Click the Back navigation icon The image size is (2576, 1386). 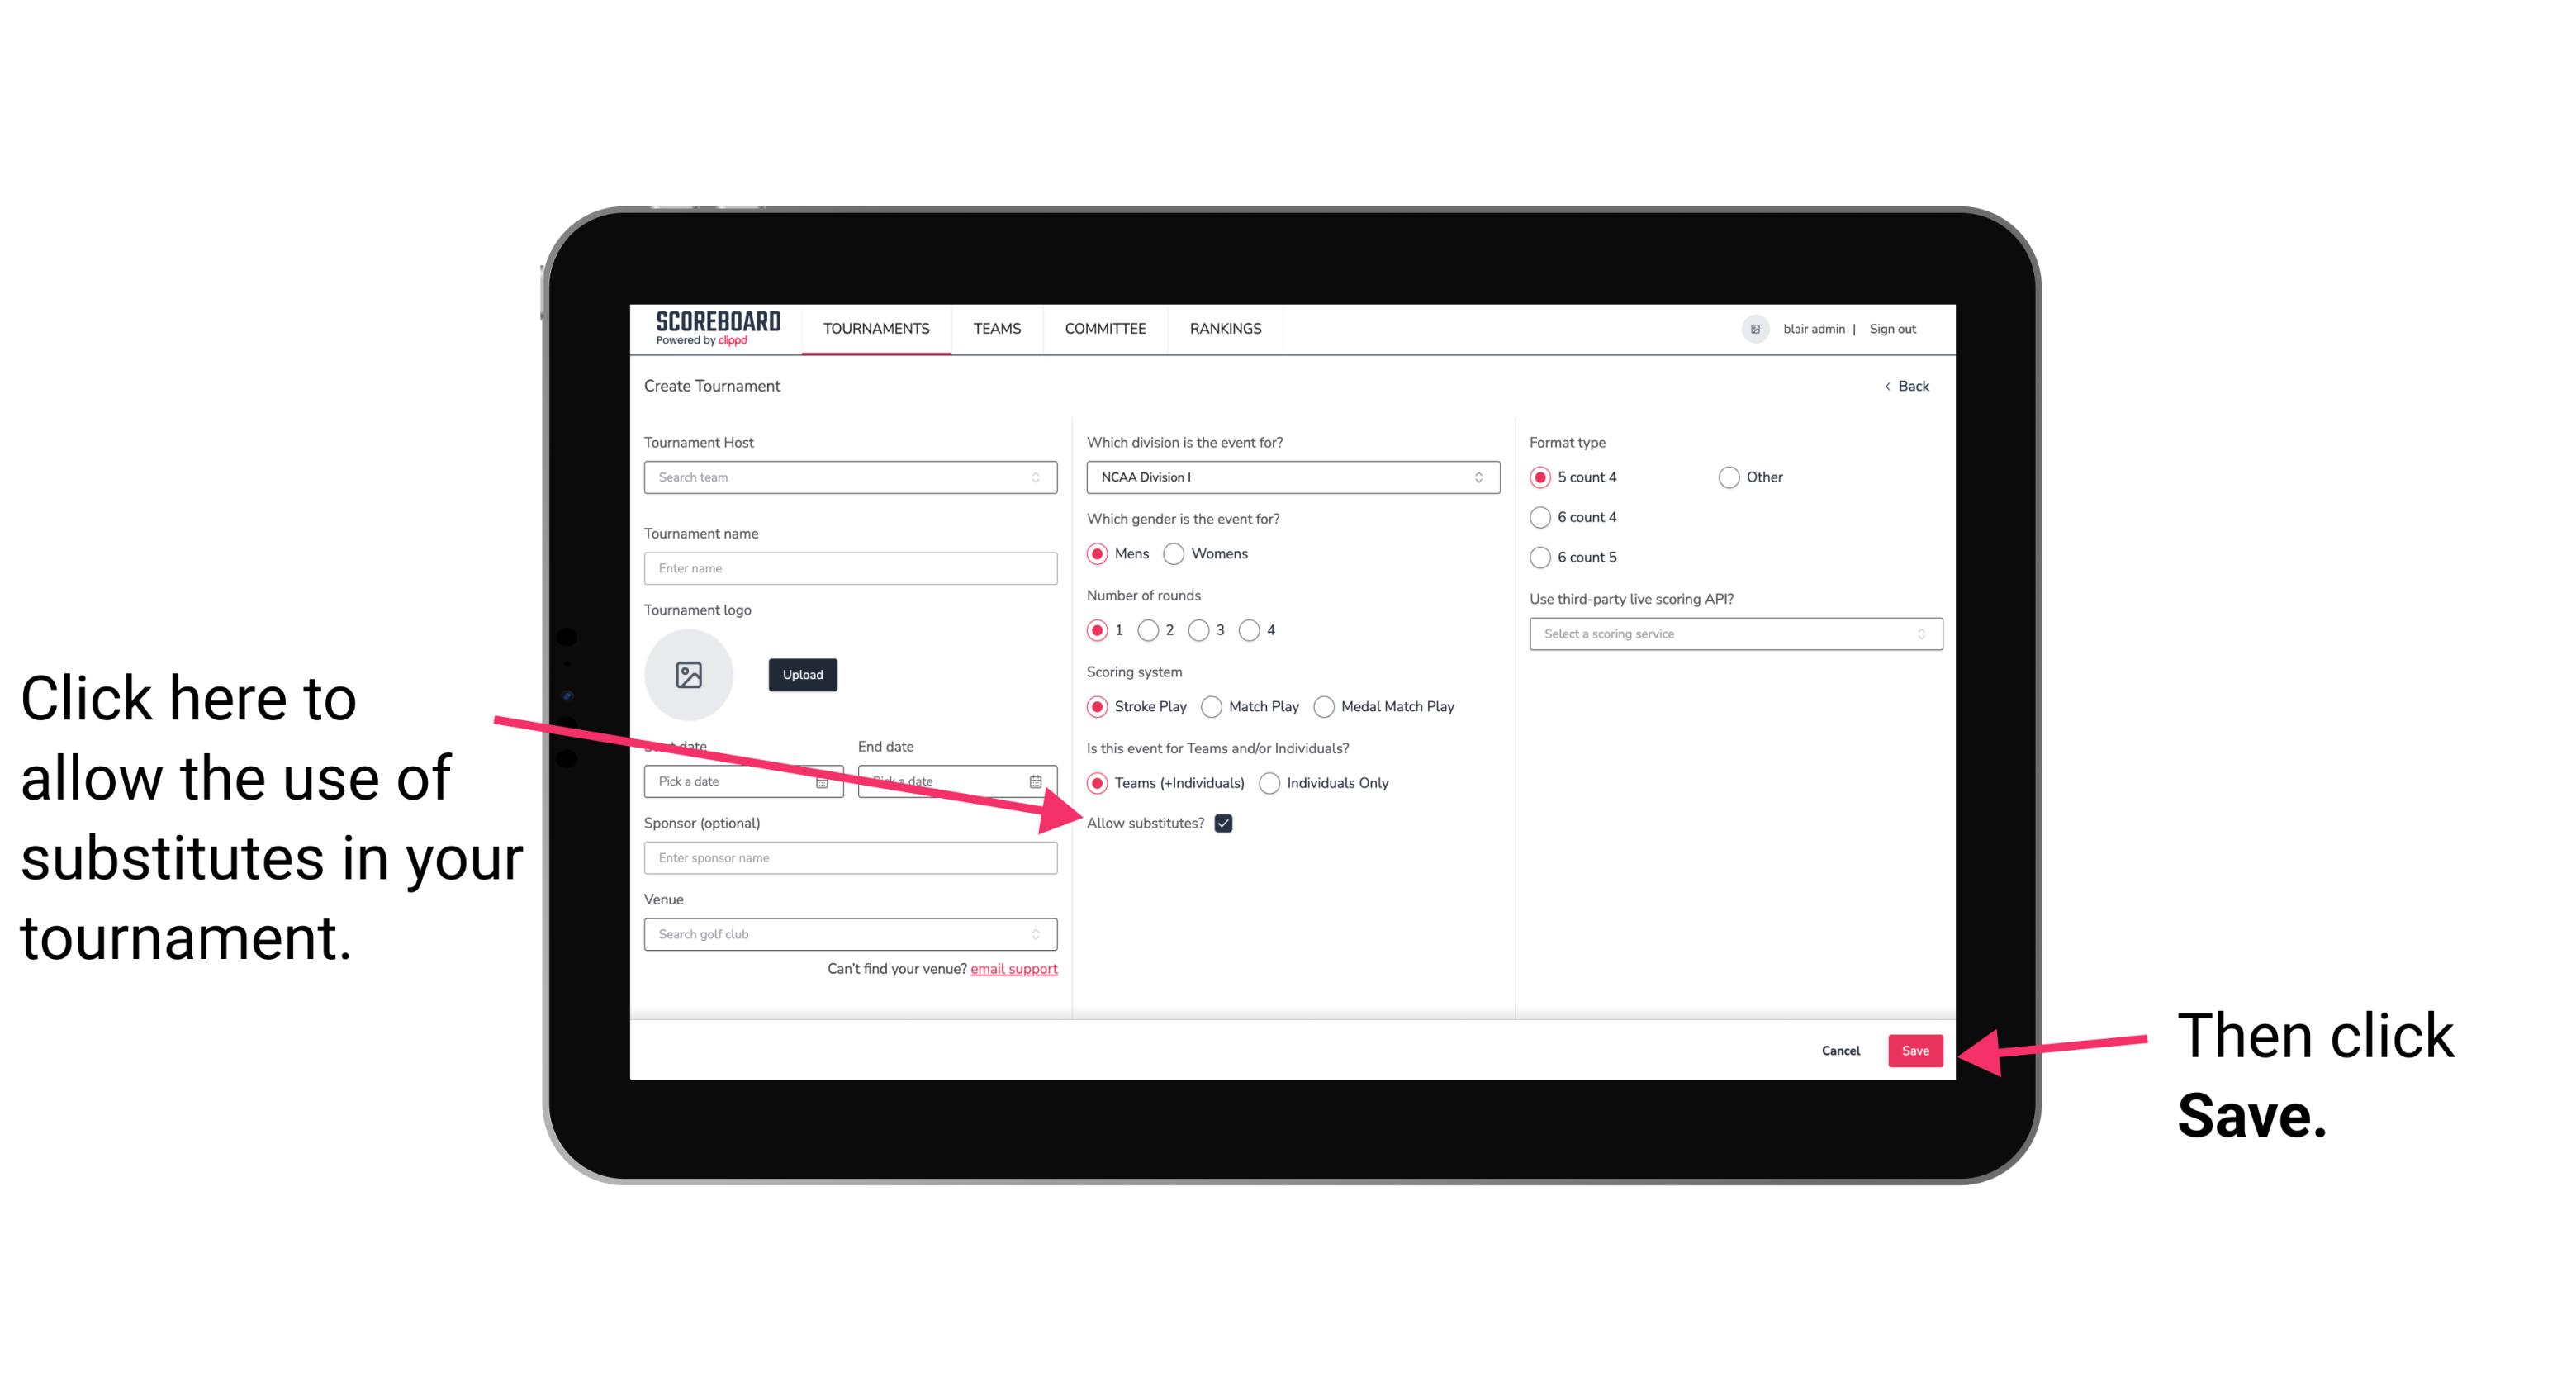pyautogui.click(x=1890, y=384)
